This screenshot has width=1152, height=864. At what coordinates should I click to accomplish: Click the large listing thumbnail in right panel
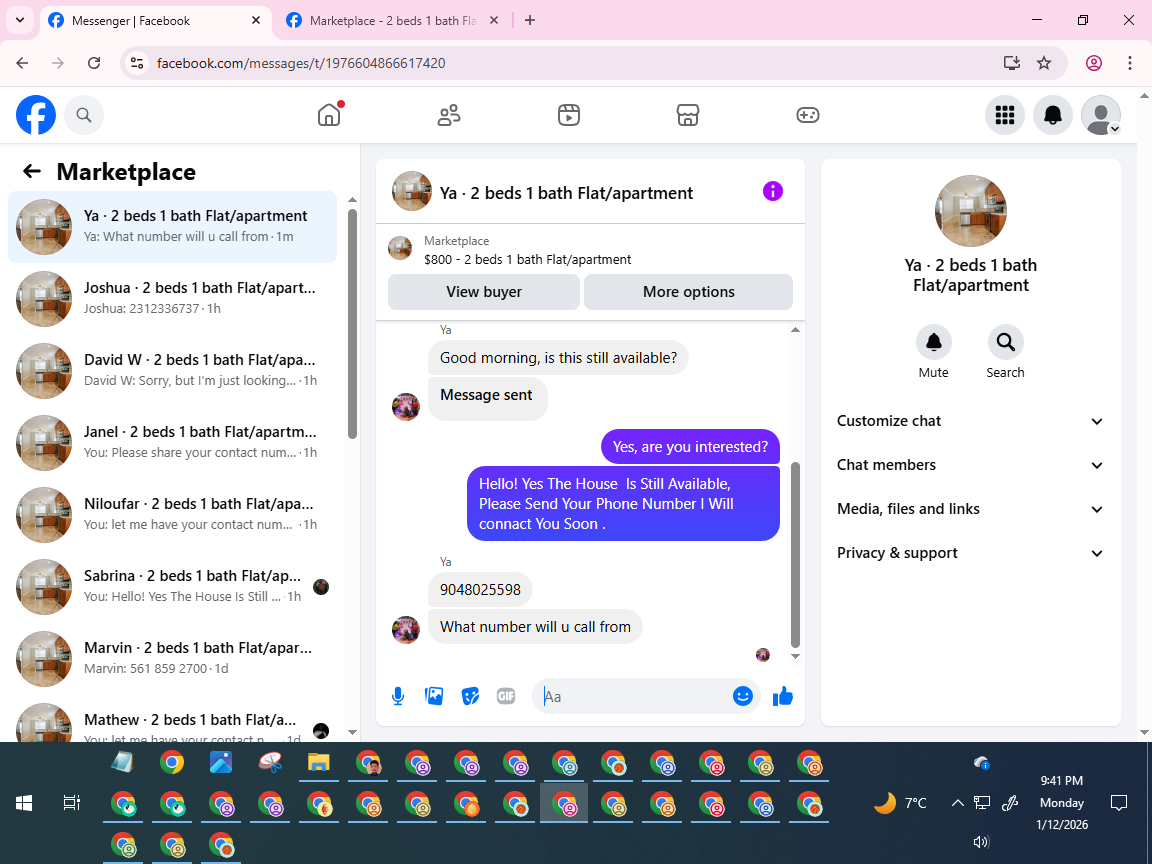(x=971, y=211)
